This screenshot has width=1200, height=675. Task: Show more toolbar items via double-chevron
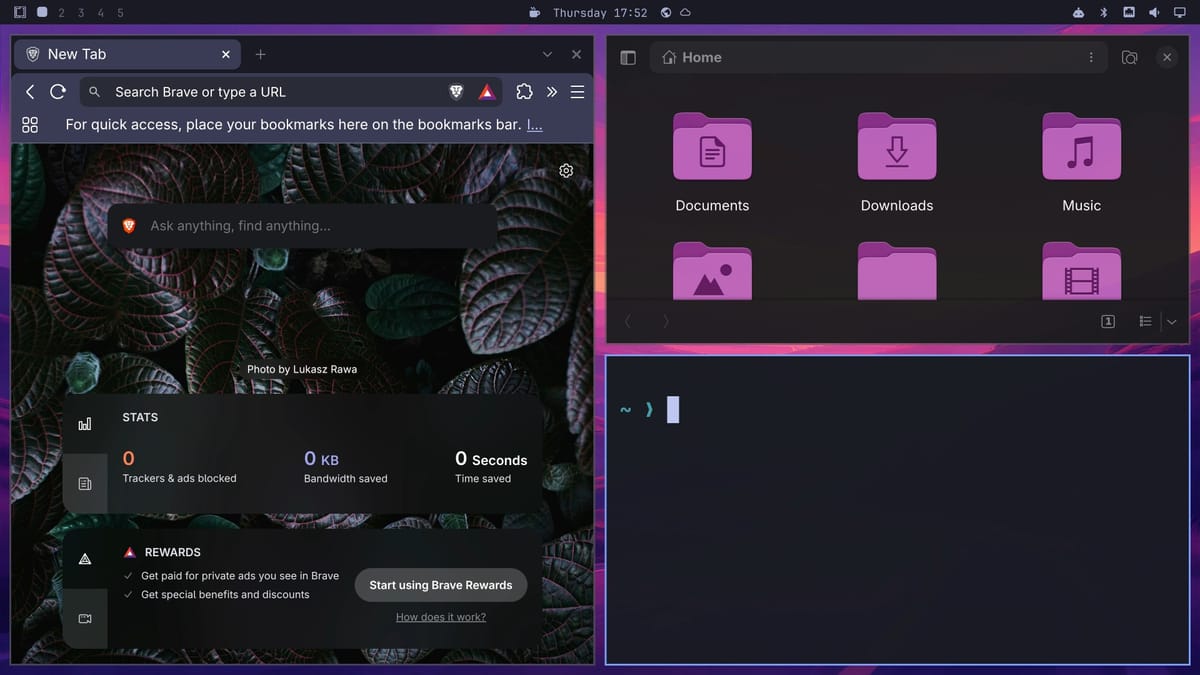551,92
